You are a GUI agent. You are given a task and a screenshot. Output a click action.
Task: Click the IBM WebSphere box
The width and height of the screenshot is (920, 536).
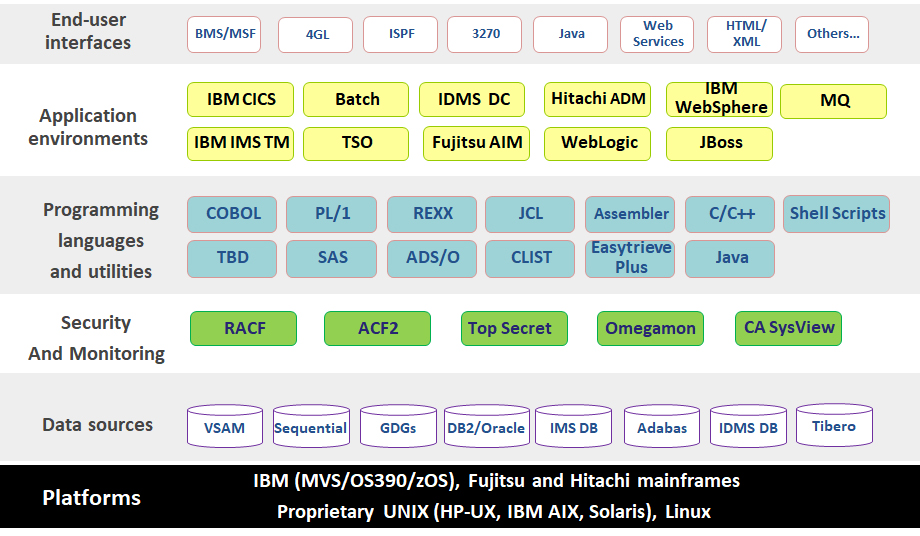point(719,99)
